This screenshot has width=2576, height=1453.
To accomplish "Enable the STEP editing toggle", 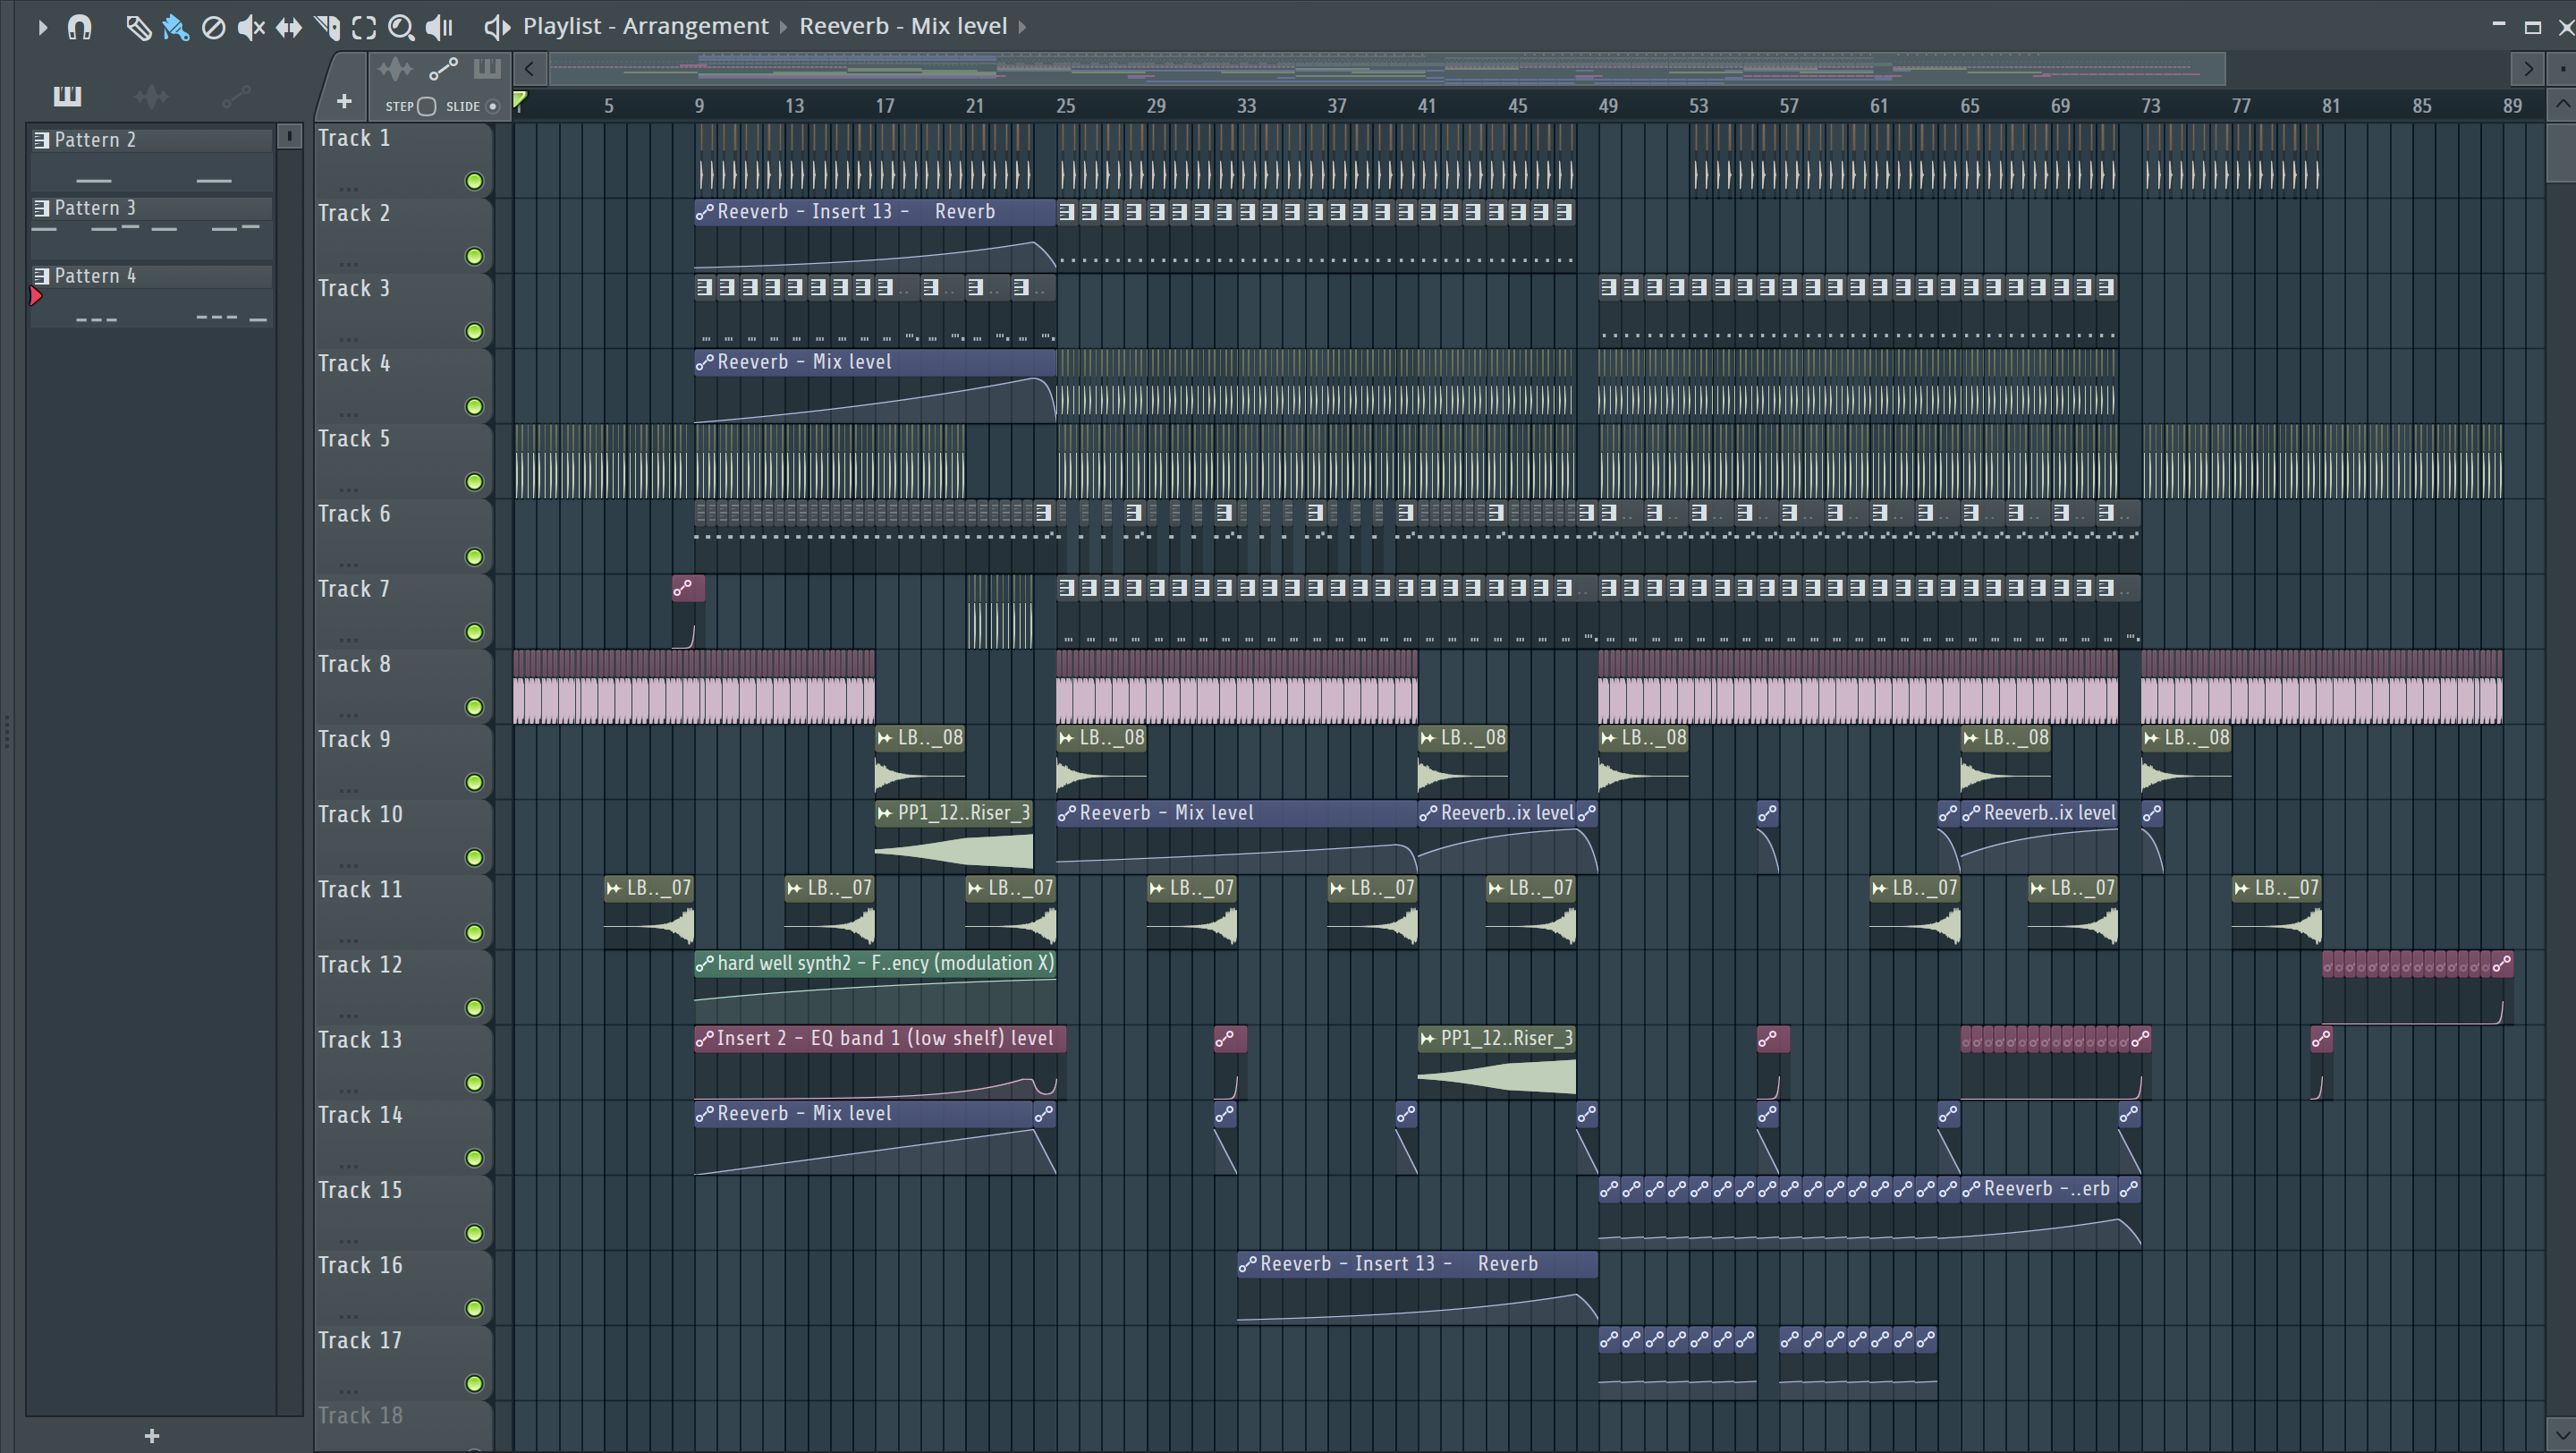I will pyautogui.click(x=427, y=106).
